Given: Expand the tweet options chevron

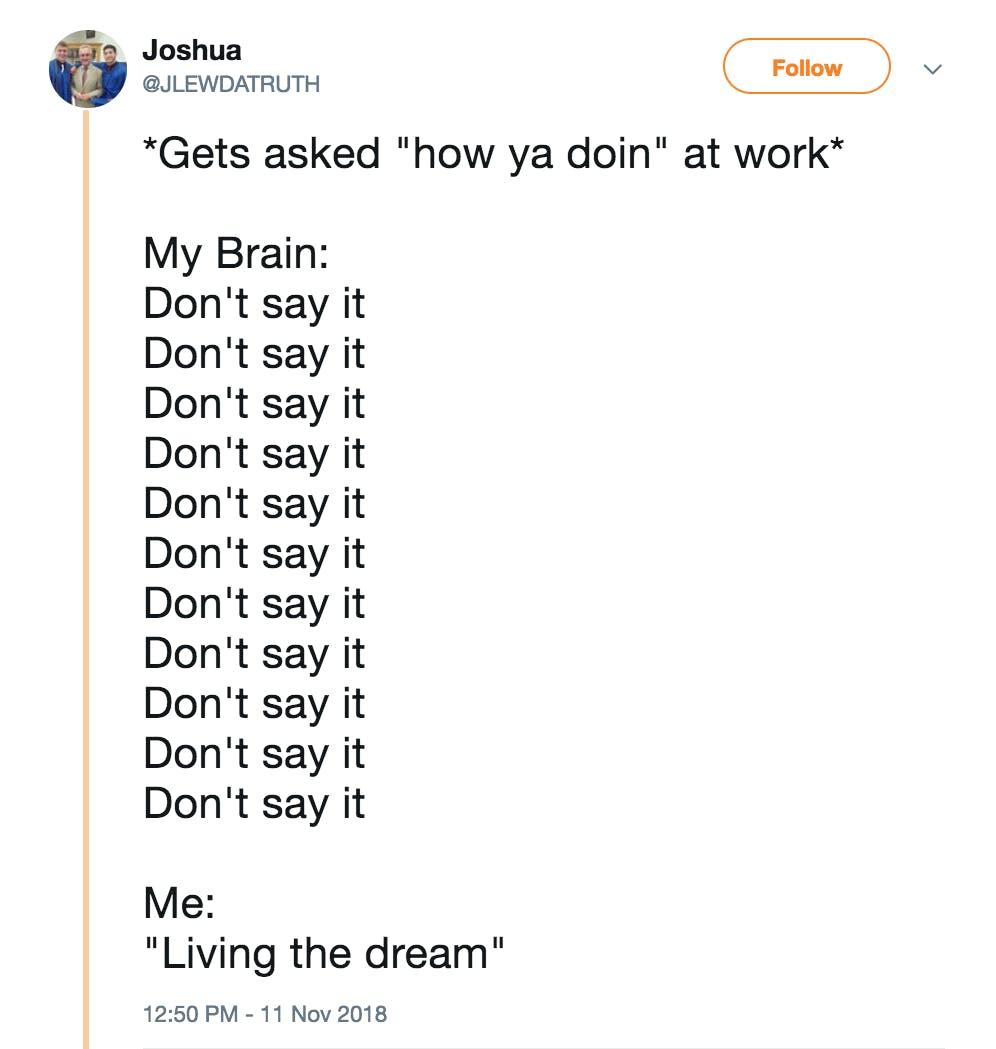Looking at the screenshot, I should pyautogui.click(x=932, y=69).
